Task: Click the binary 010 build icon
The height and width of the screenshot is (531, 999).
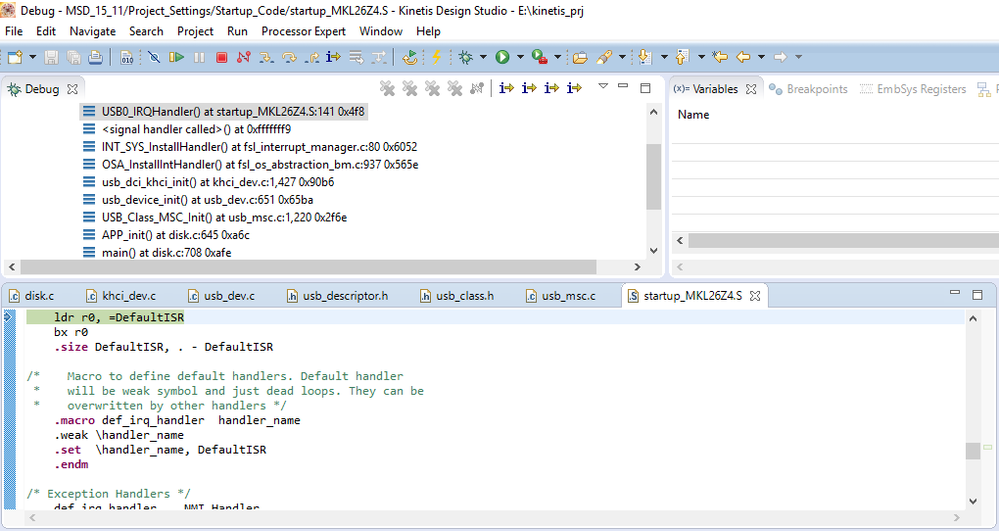Action: tap(127, 57)
